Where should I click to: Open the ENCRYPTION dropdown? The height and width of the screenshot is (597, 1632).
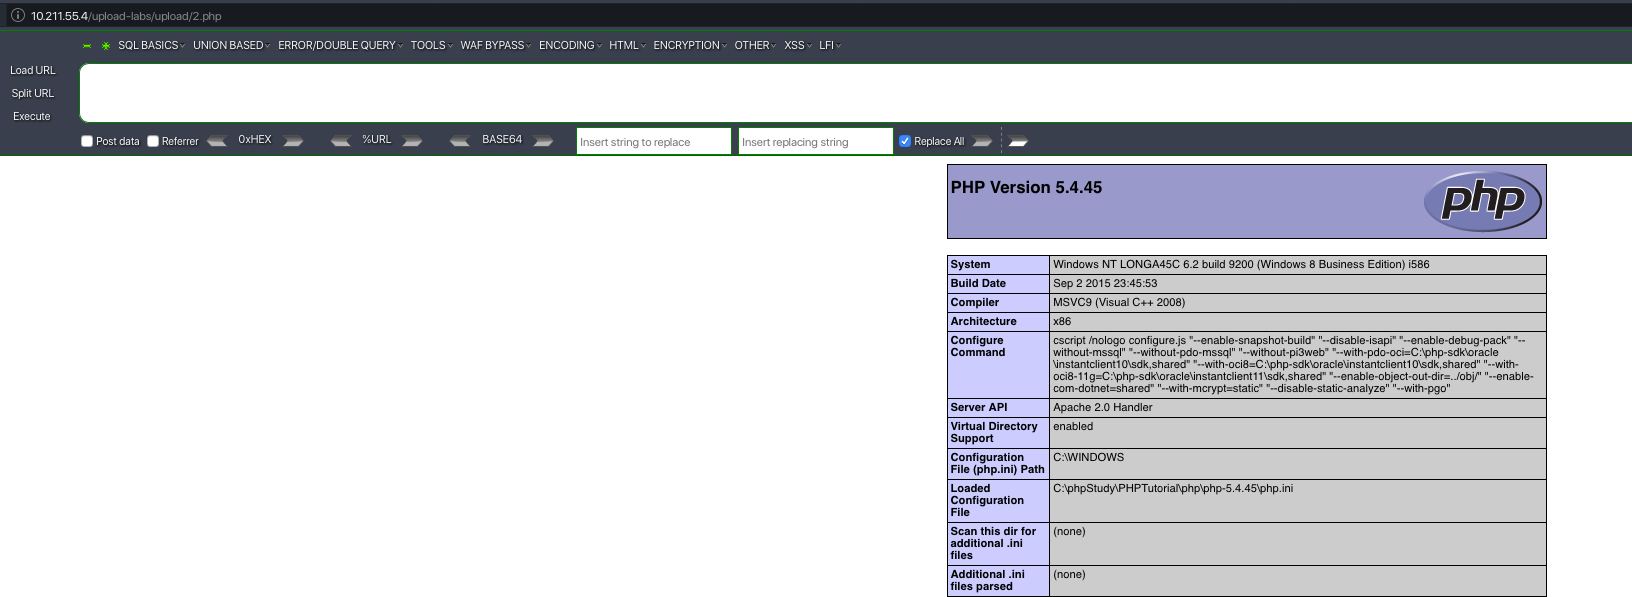[690, 45]
